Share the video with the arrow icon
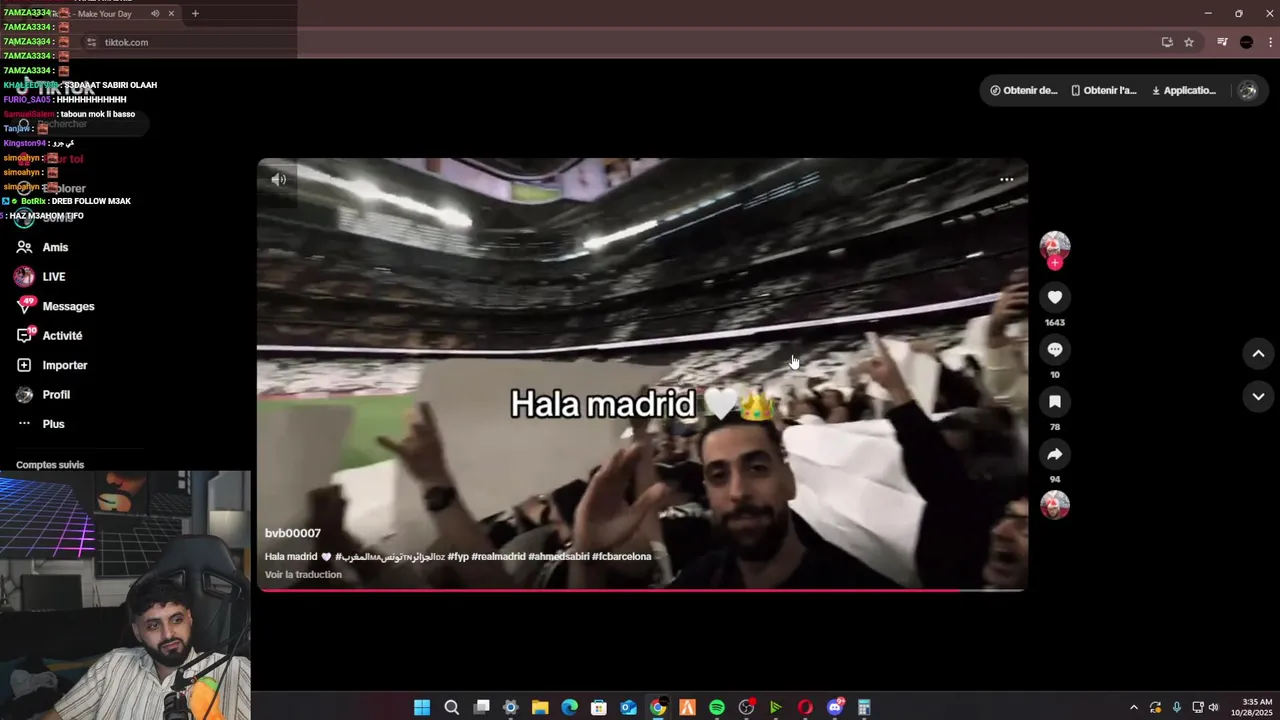1280x720 pixels. [1055, 454]
